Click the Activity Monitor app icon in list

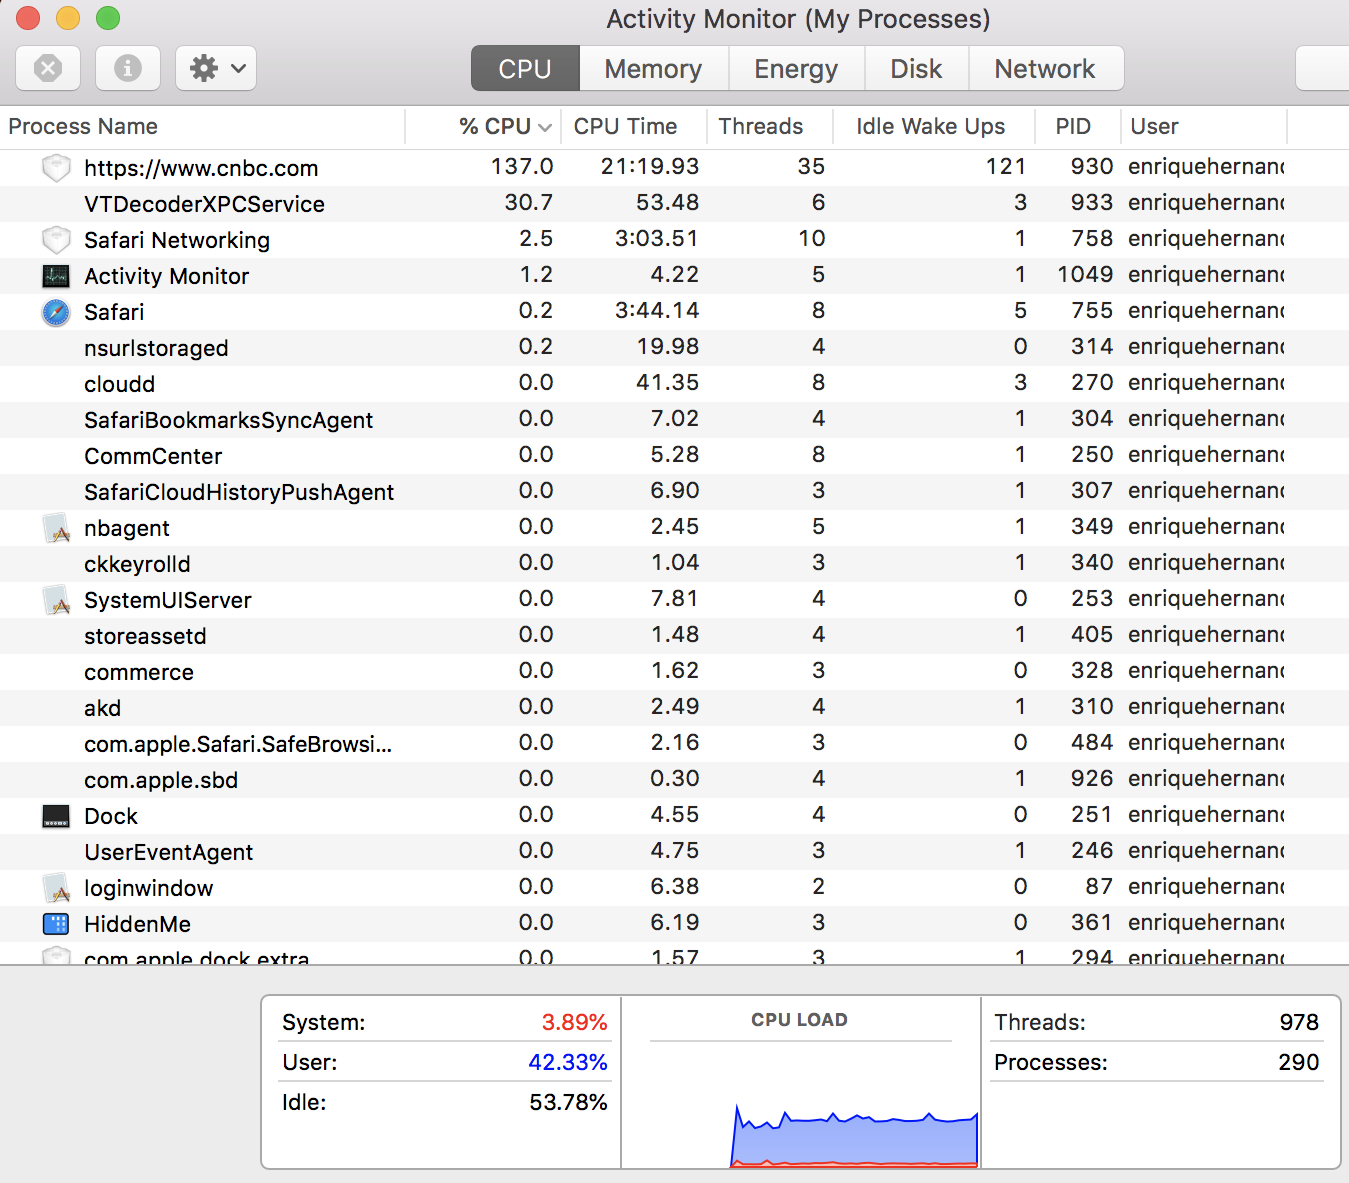(x=56, y=276)
